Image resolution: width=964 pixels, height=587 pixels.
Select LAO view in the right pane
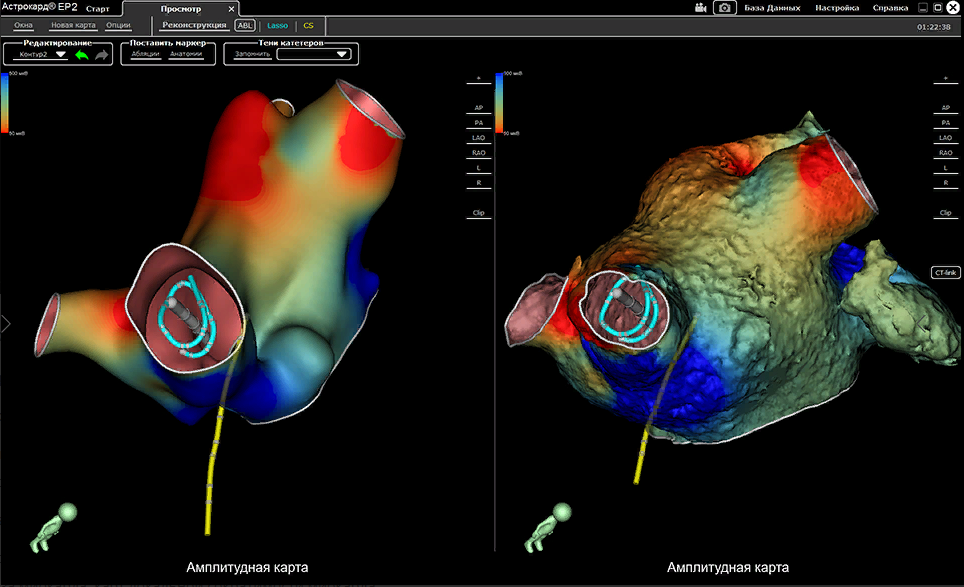(x=945, y=138)
